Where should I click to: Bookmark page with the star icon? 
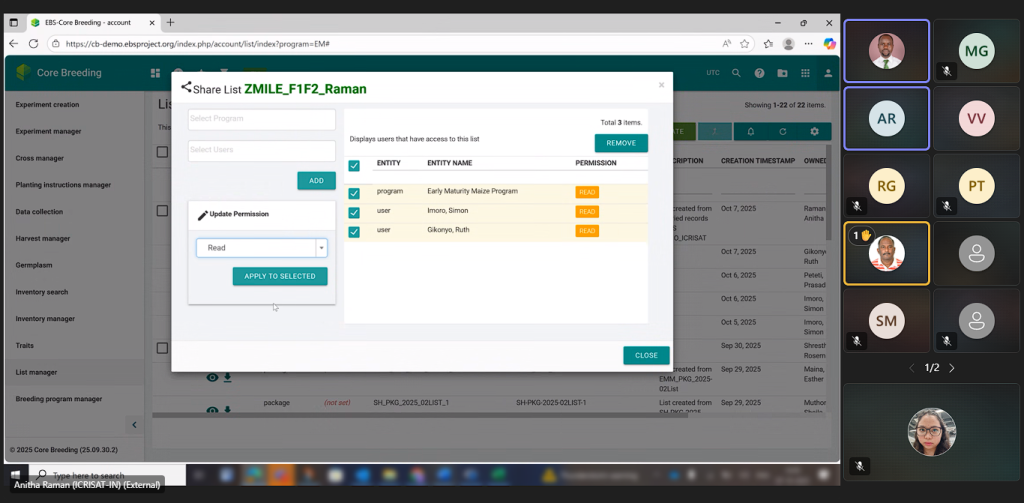[745, 44]
